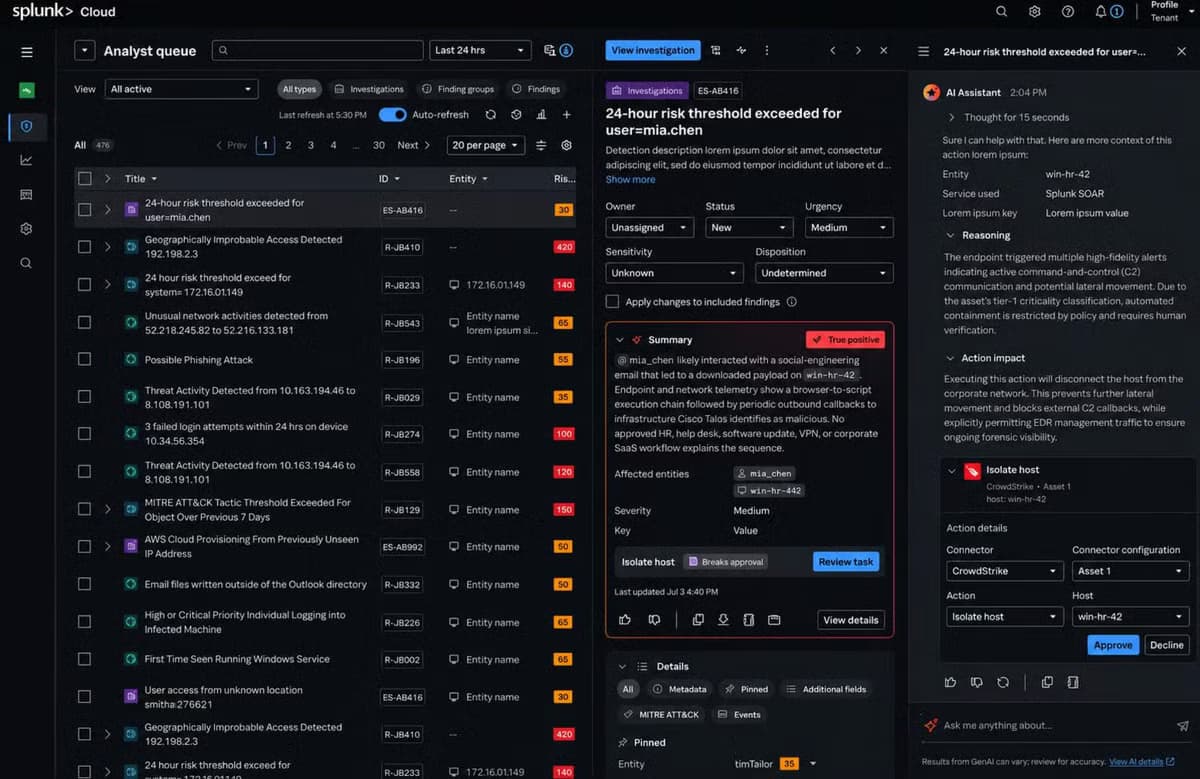Click the plus icon in queue toolbar

566,115
